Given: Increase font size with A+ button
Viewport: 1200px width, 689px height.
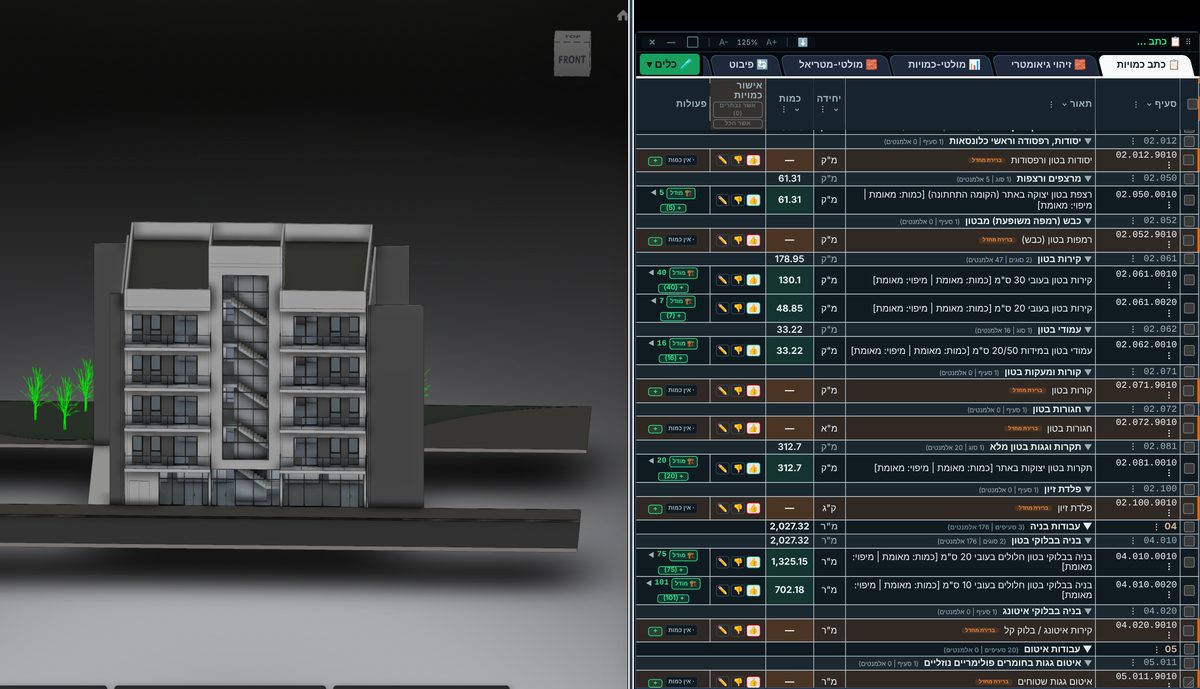Looking at the screenshot, I should (x=771, y=42).
